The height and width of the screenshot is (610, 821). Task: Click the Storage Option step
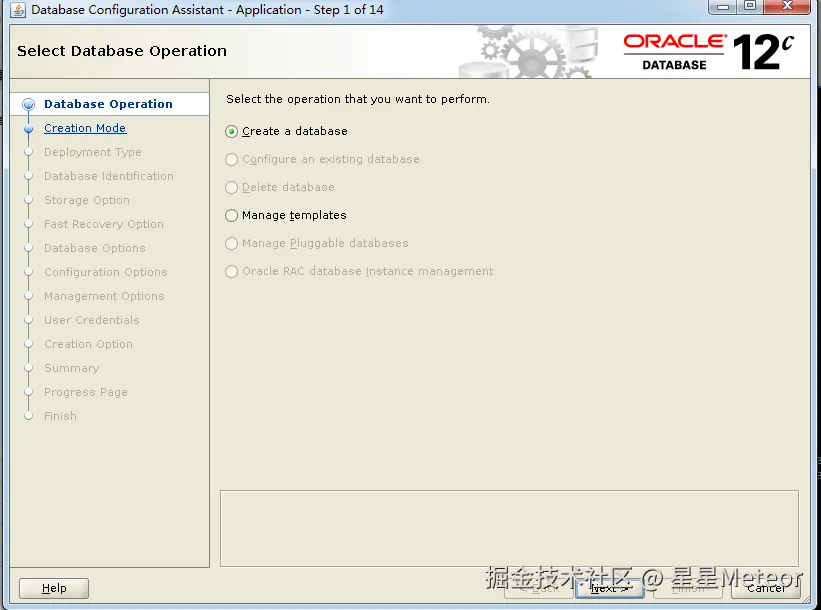point(87,201)
